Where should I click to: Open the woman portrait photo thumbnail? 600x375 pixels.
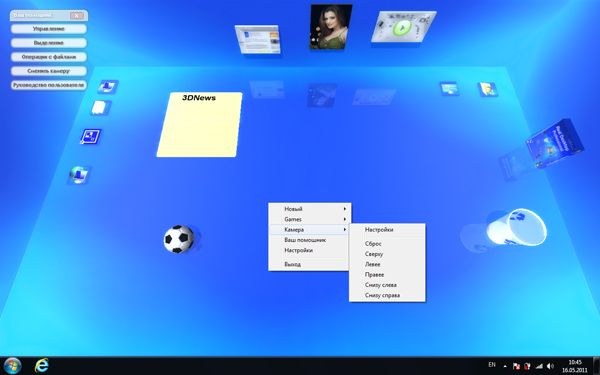click(x=331, y=27)
